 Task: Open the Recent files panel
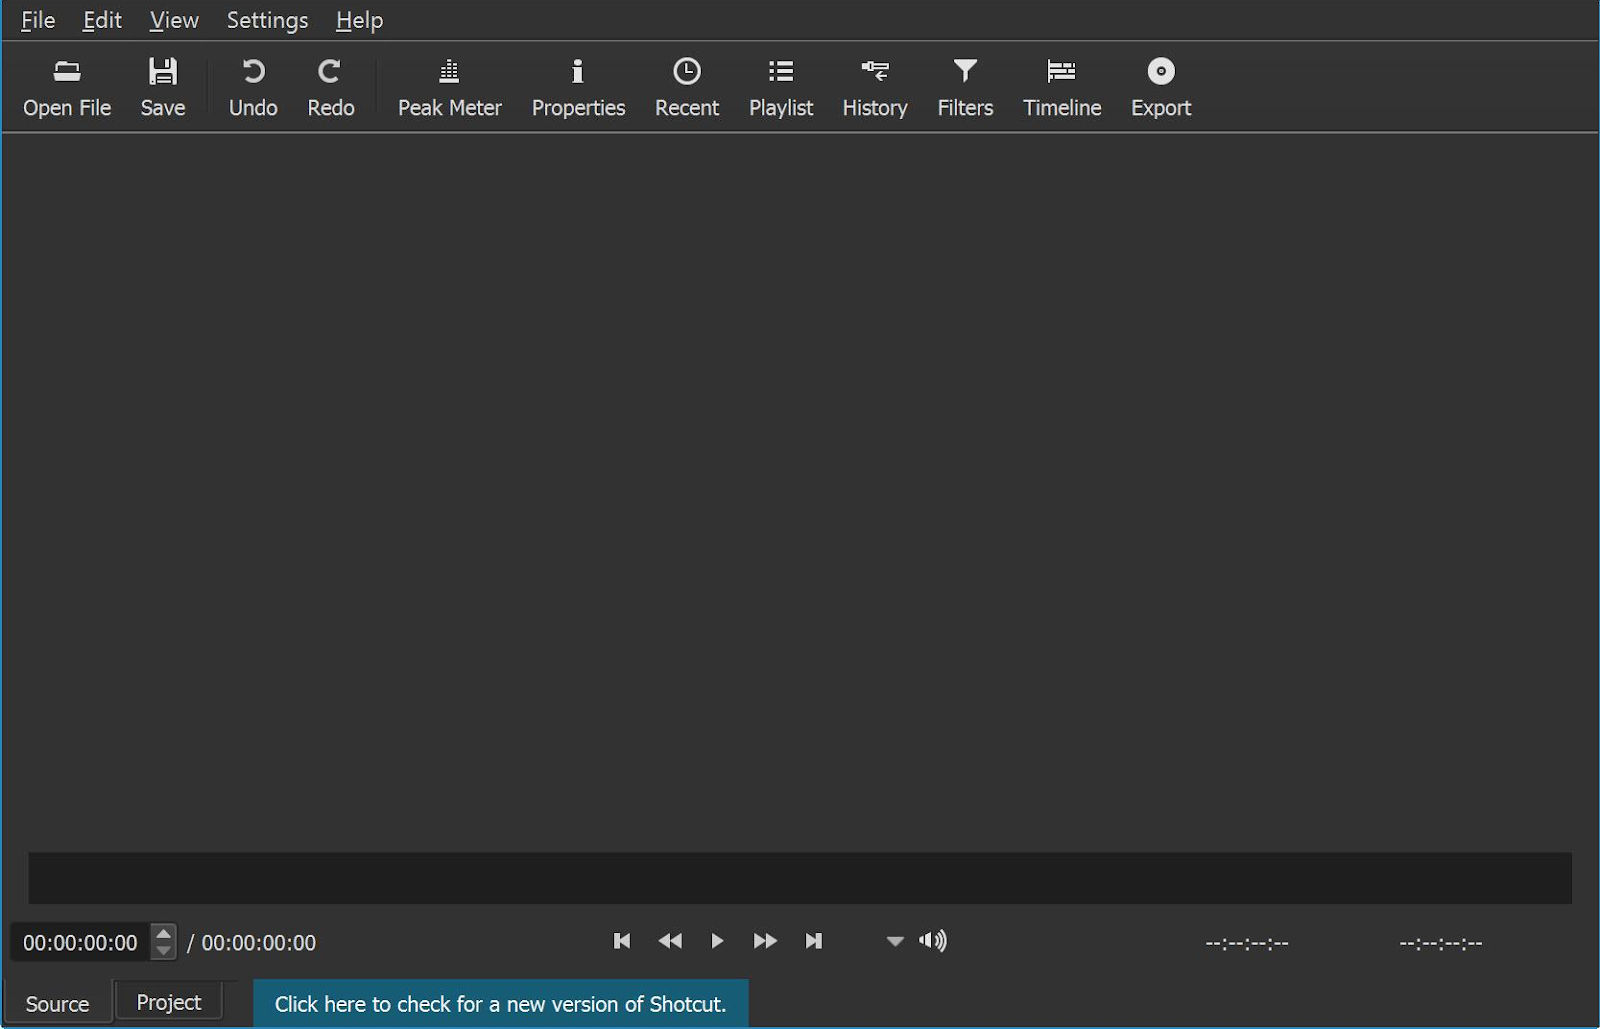coord(687,87)
